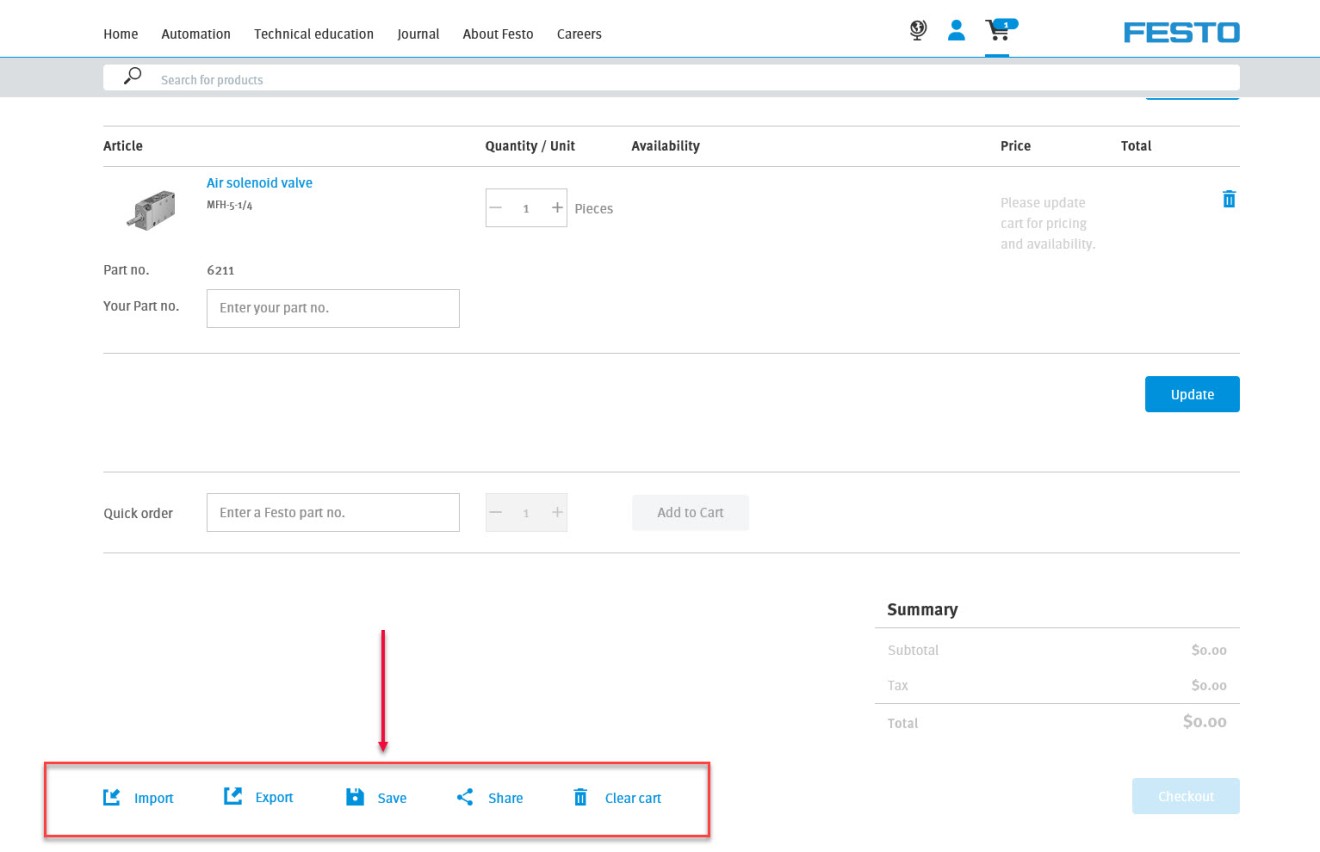
Task: Open the Technical education menu
Action: [x=314, y=34]
